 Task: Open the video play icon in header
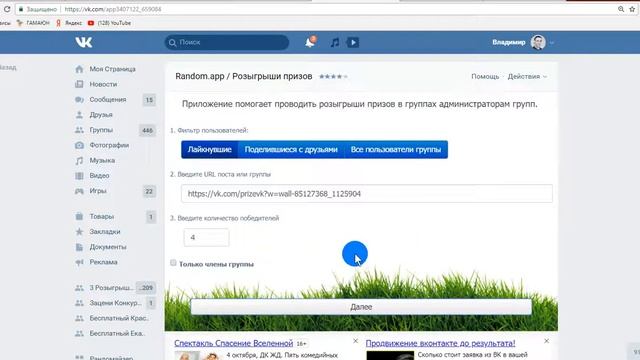click(353, 42)
